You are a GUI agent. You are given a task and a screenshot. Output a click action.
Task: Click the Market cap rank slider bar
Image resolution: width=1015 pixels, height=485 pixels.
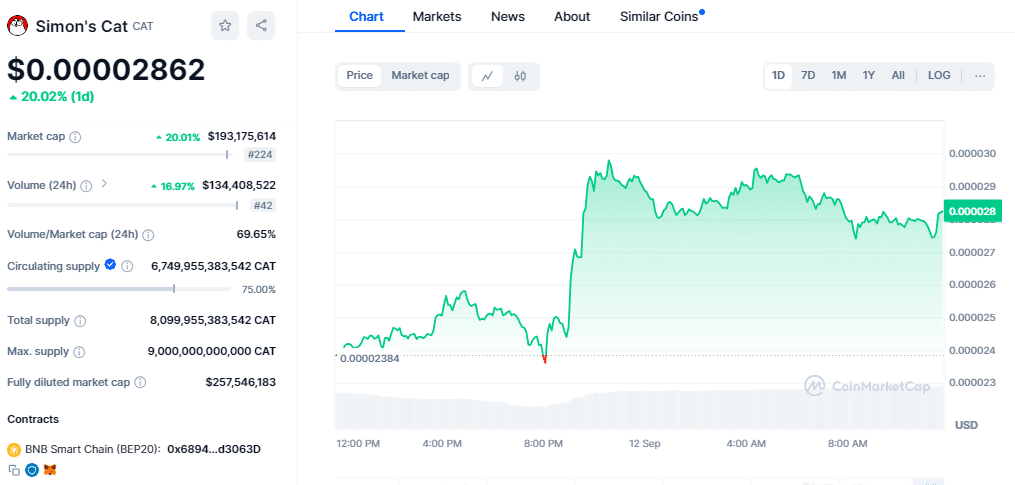(119, 154)
